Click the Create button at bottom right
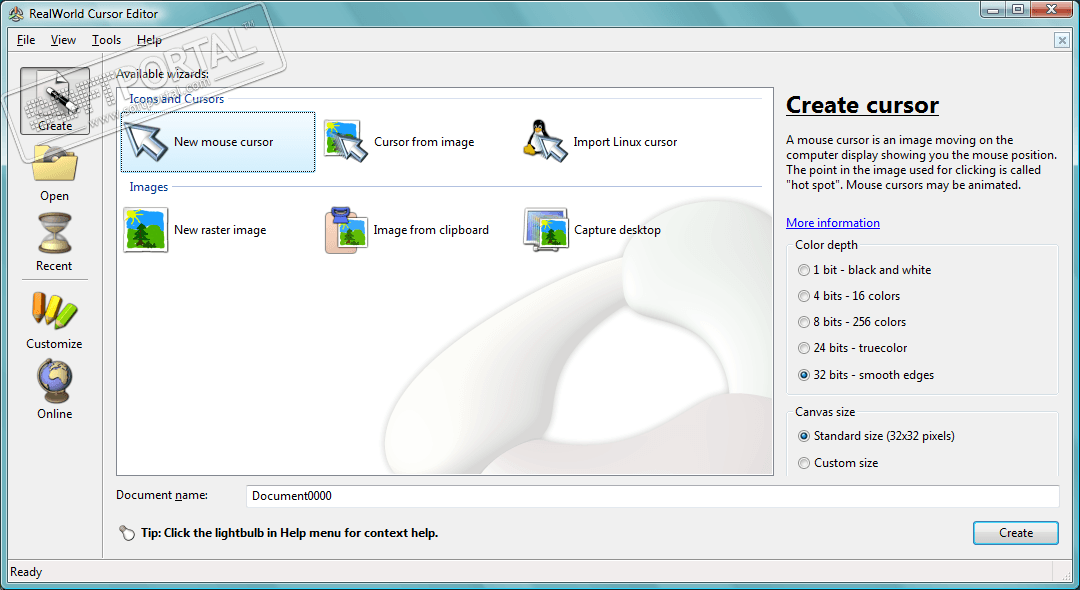Image resolution: width=1080 pixels, height=590 pixels. point(1015,533)
